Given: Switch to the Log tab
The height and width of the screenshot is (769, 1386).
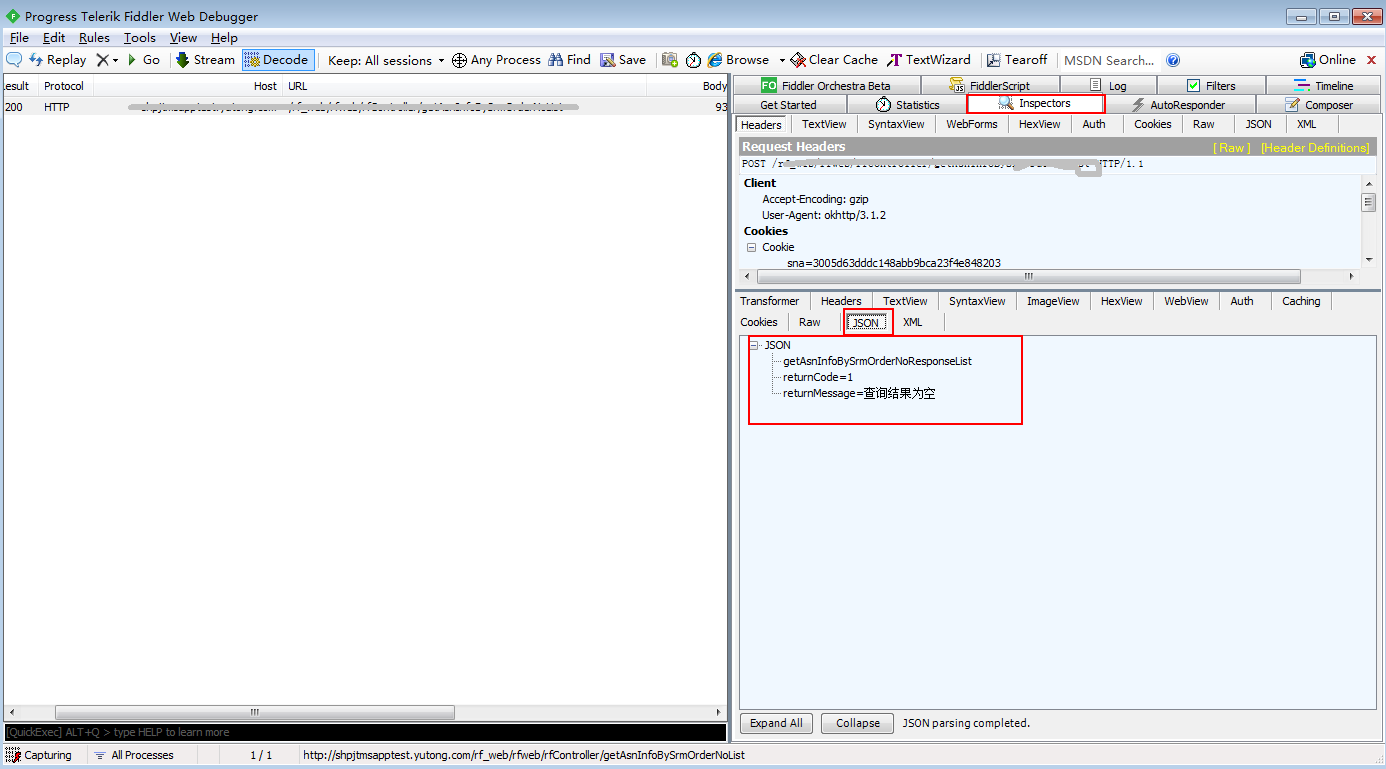Looking at the screenshot, I should pyautogui.click(x=1108, y=86).
